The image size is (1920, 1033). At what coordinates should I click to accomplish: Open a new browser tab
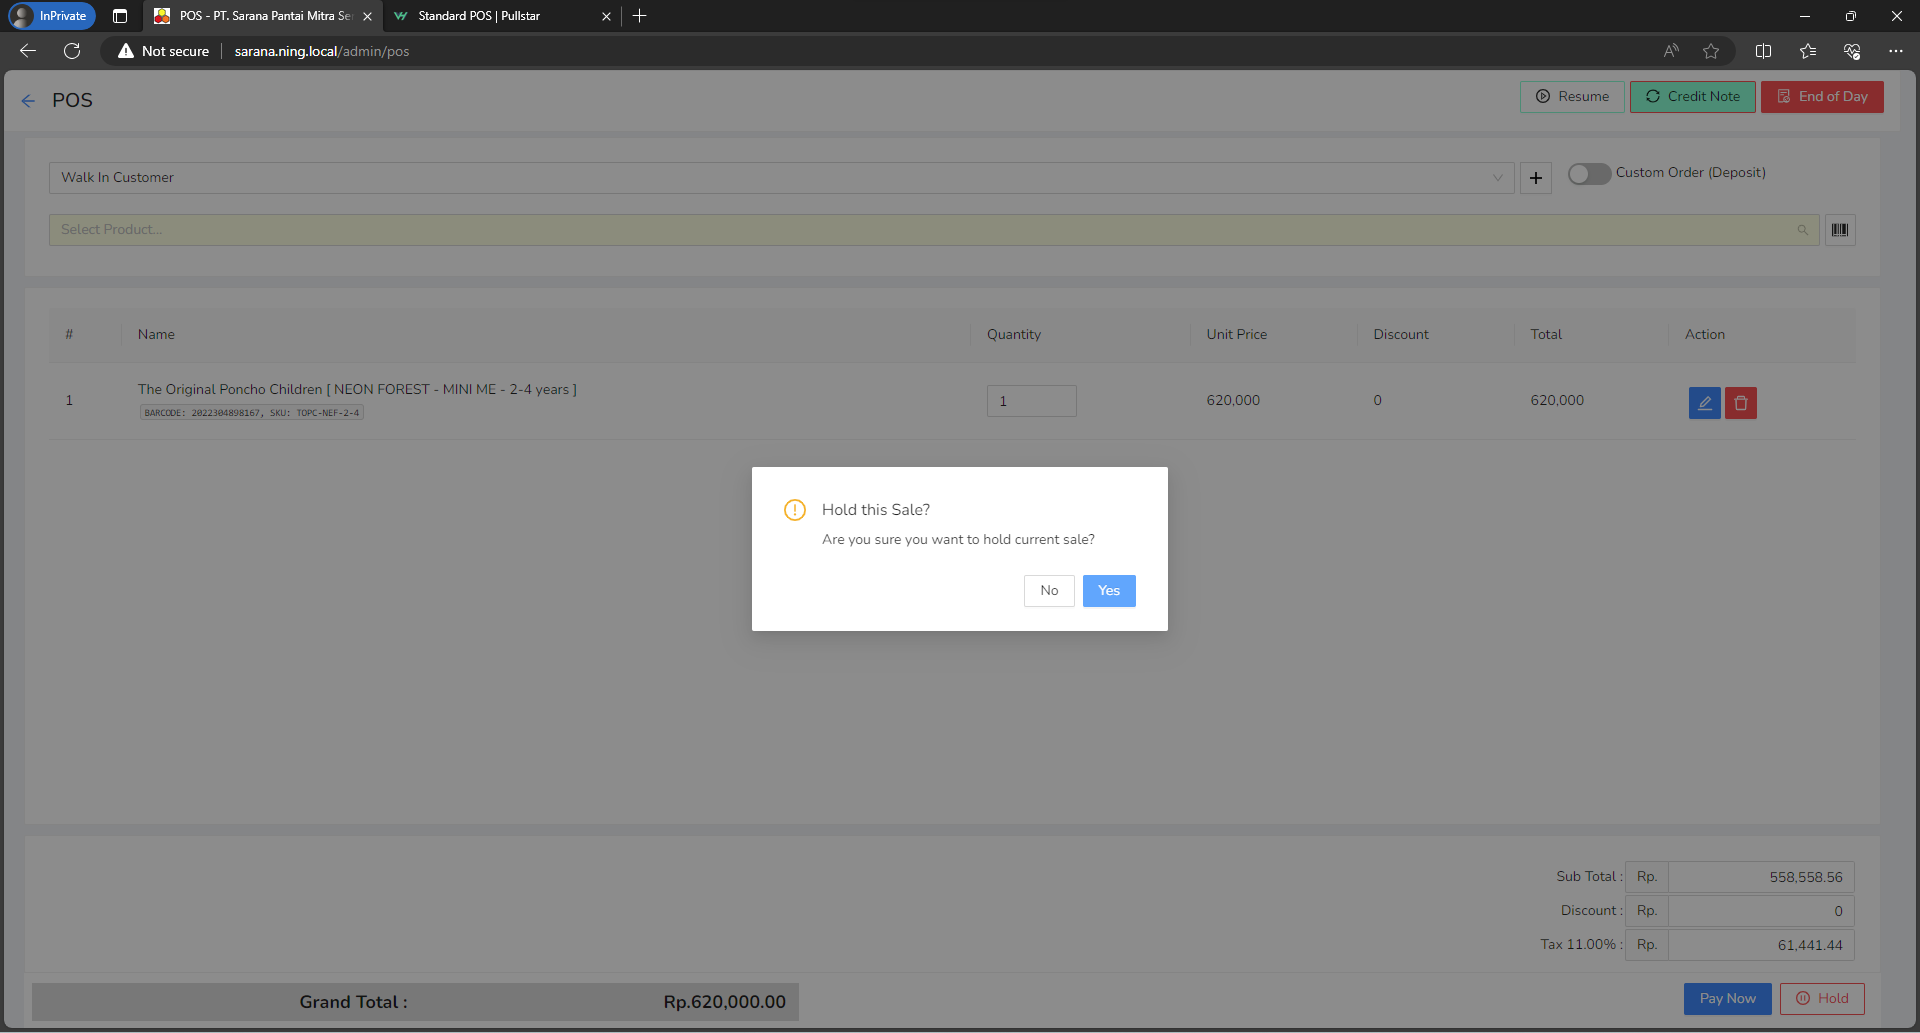[x=640, y=16]
